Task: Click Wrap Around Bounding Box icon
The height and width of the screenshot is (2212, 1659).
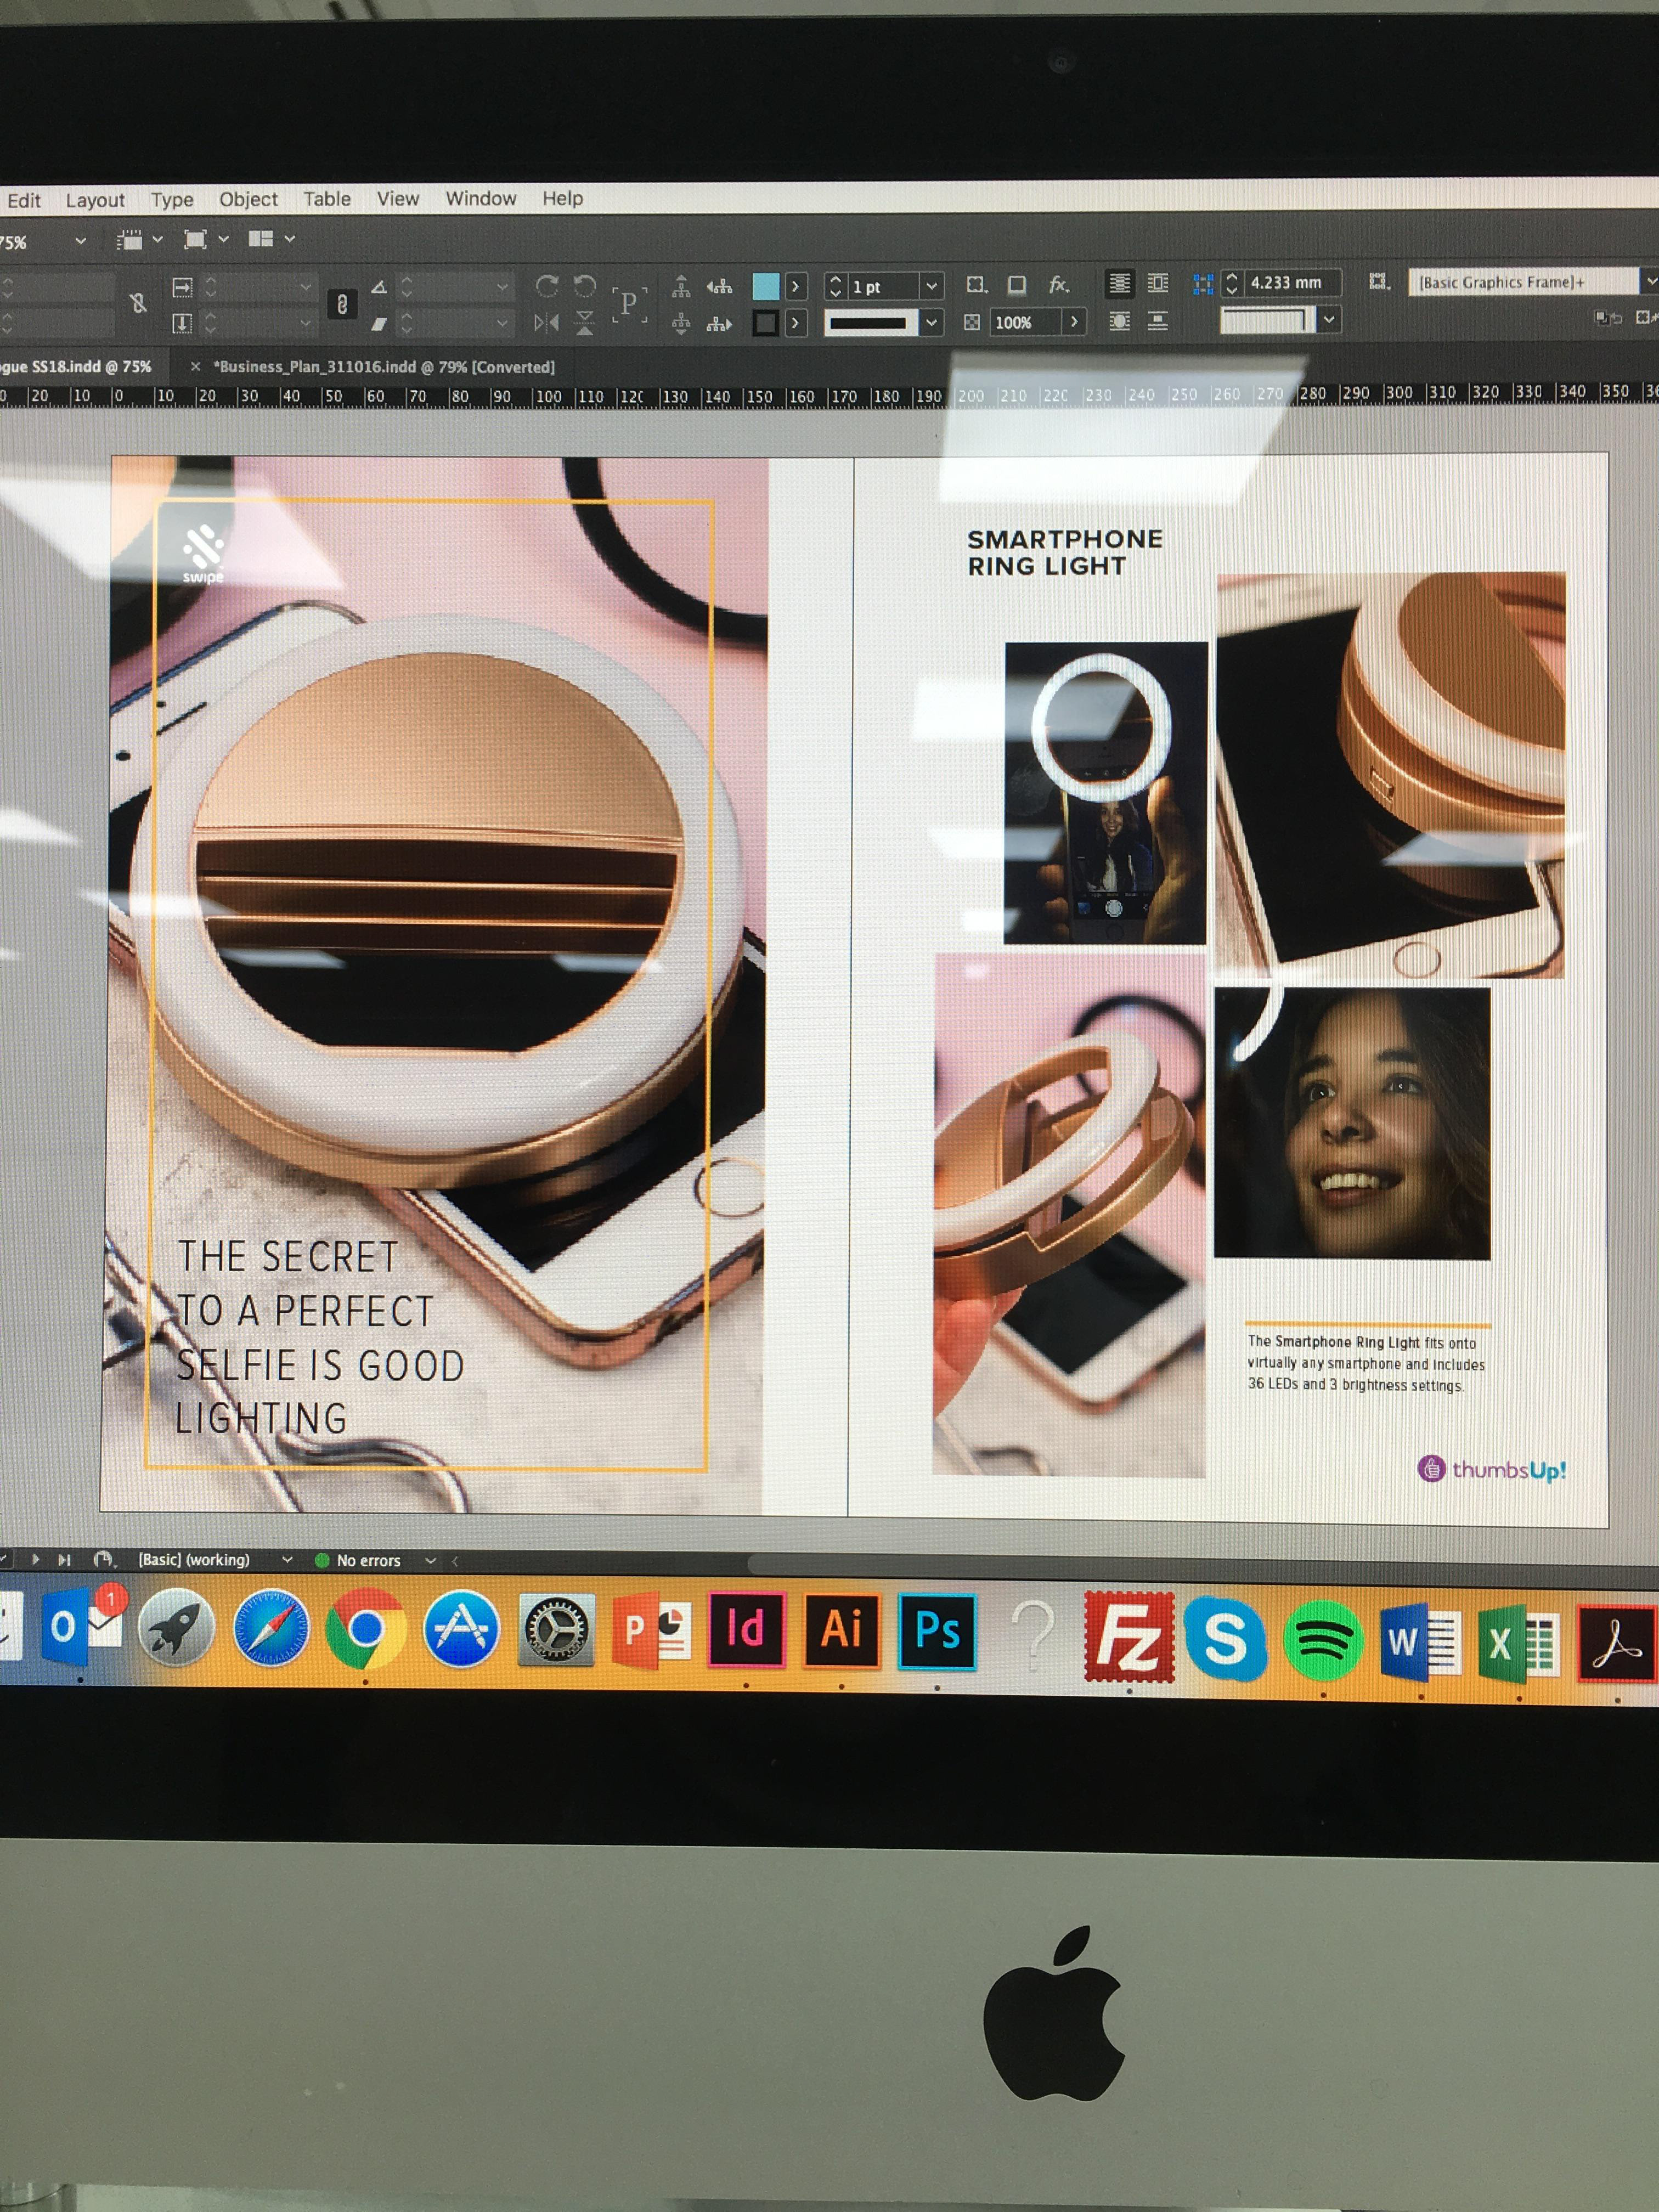Action: [x=1158, y=284]
